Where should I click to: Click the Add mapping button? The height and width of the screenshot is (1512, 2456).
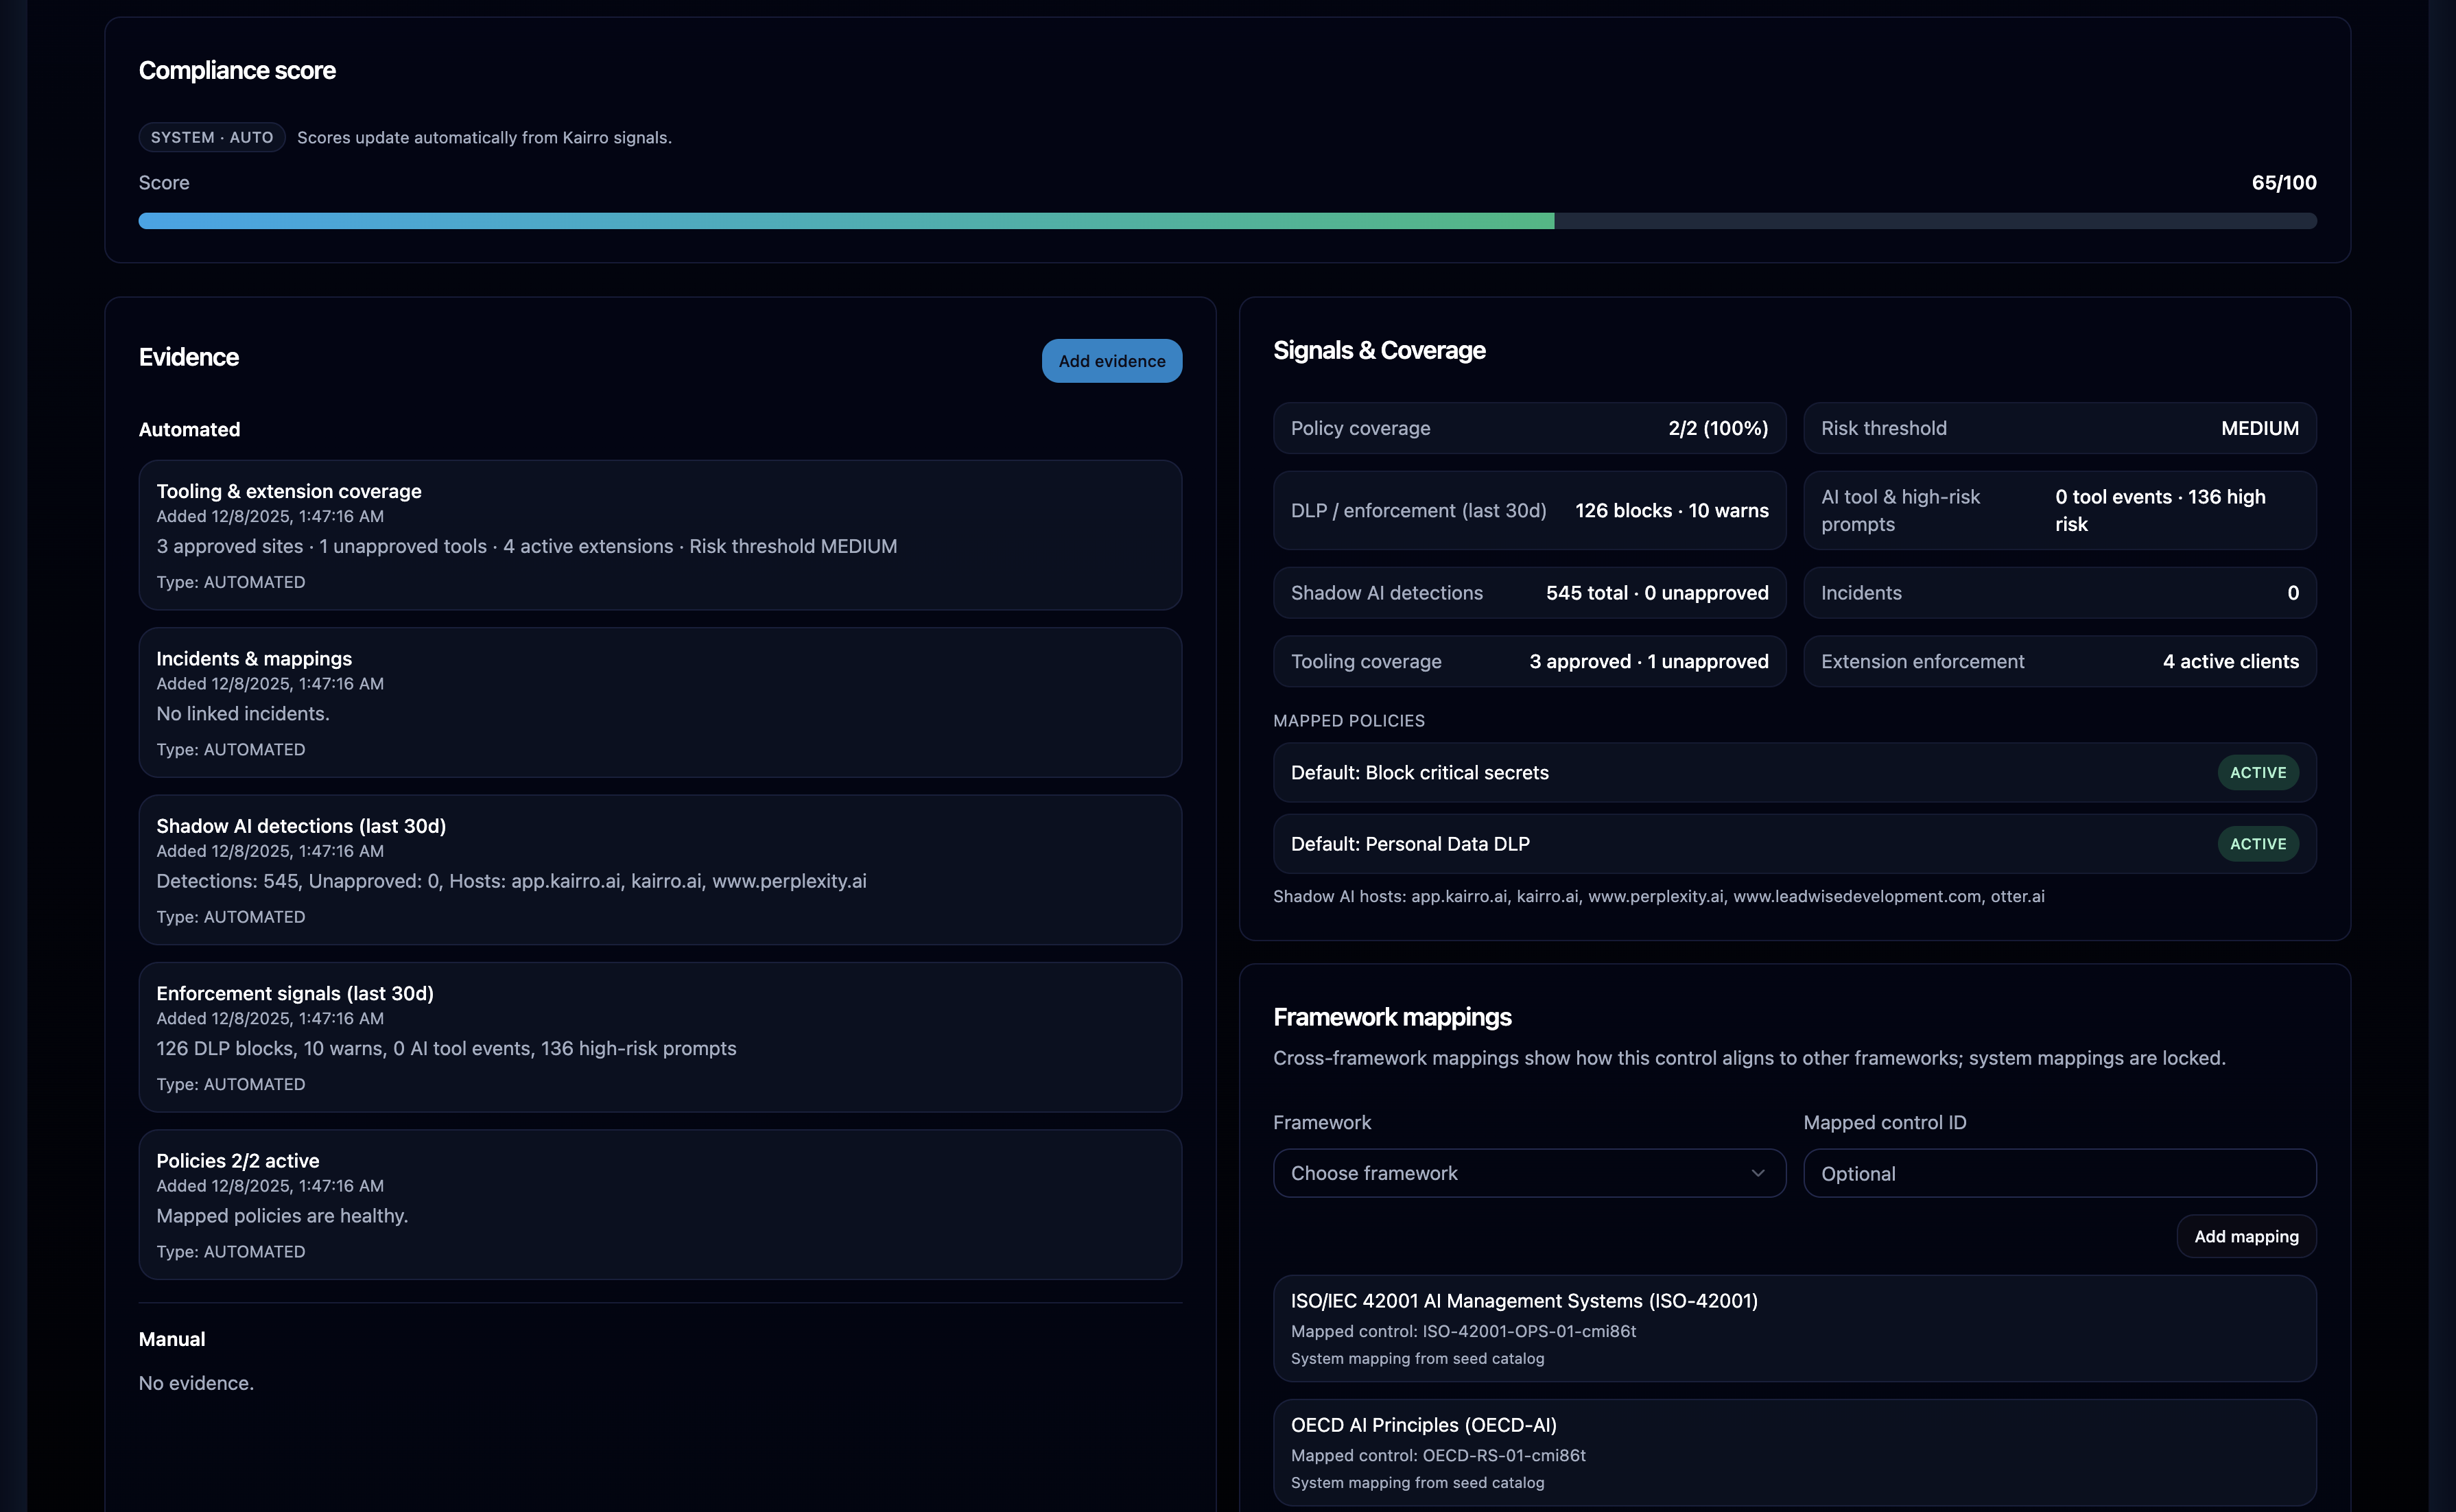[2245, 1236]
